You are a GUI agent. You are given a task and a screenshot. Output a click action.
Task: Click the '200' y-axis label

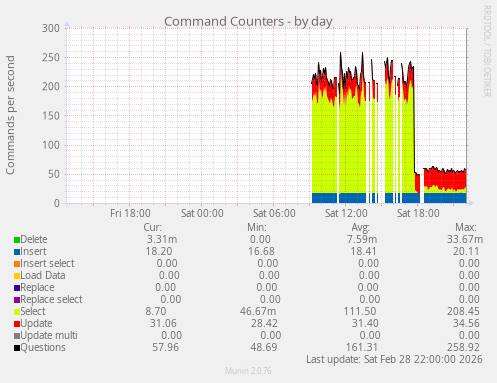[x=51, y=86]
